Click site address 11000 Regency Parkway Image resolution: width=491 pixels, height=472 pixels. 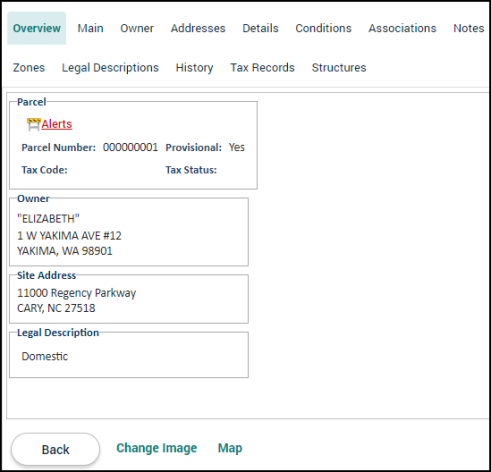(x=77, y=293)
